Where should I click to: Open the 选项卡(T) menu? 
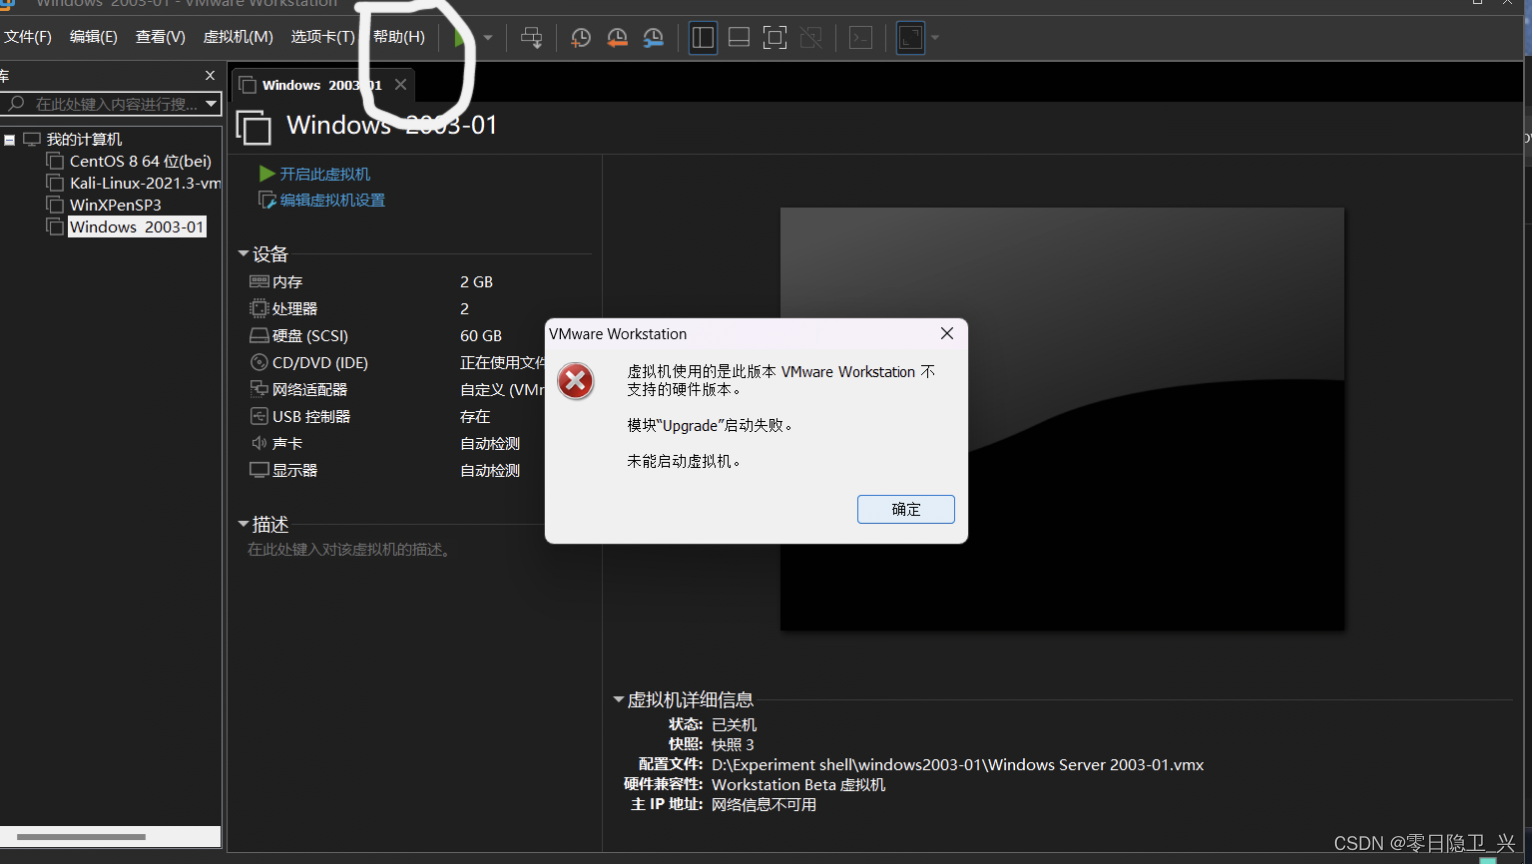322,37
